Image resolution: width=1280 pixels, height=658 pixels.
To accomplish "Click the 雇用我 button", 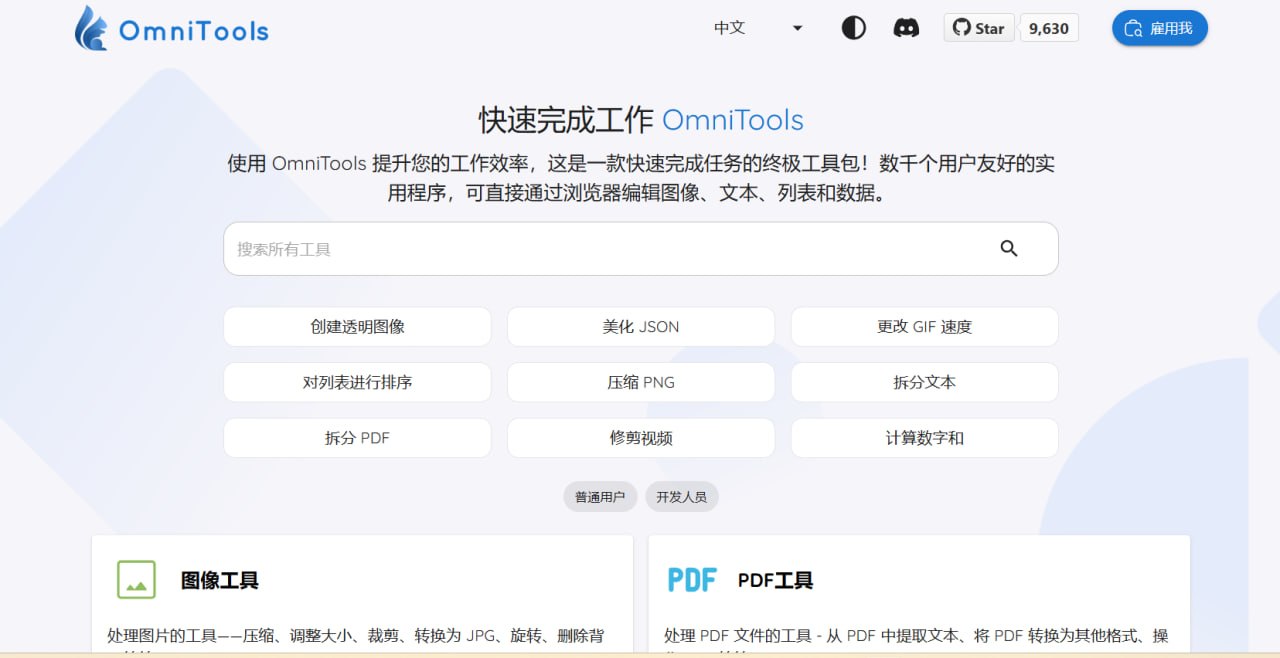I will (1160, 28).
